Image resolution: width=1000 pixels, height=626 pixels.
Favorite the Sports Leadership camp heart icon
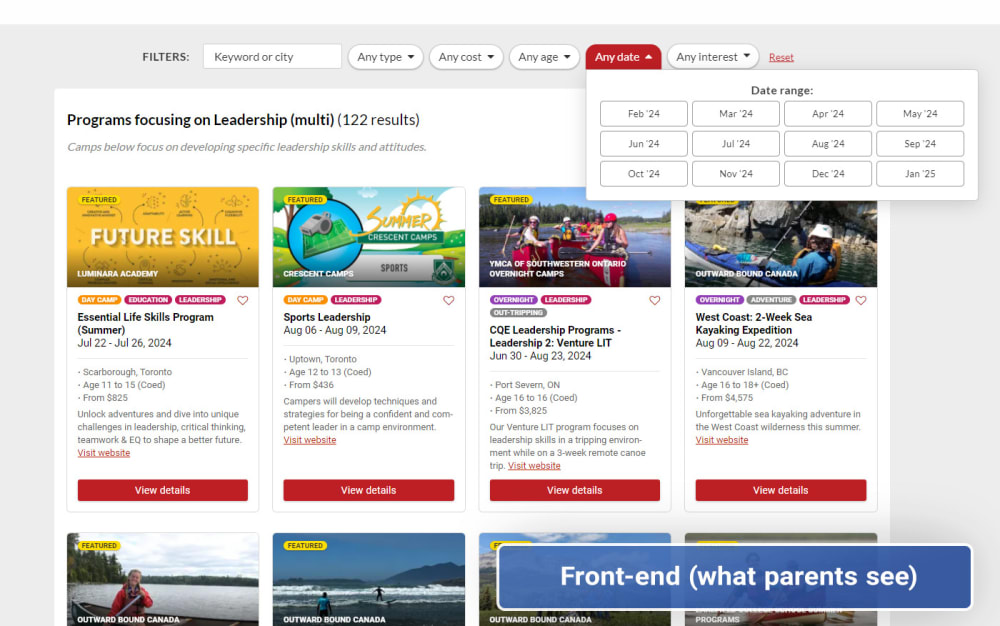448,300
